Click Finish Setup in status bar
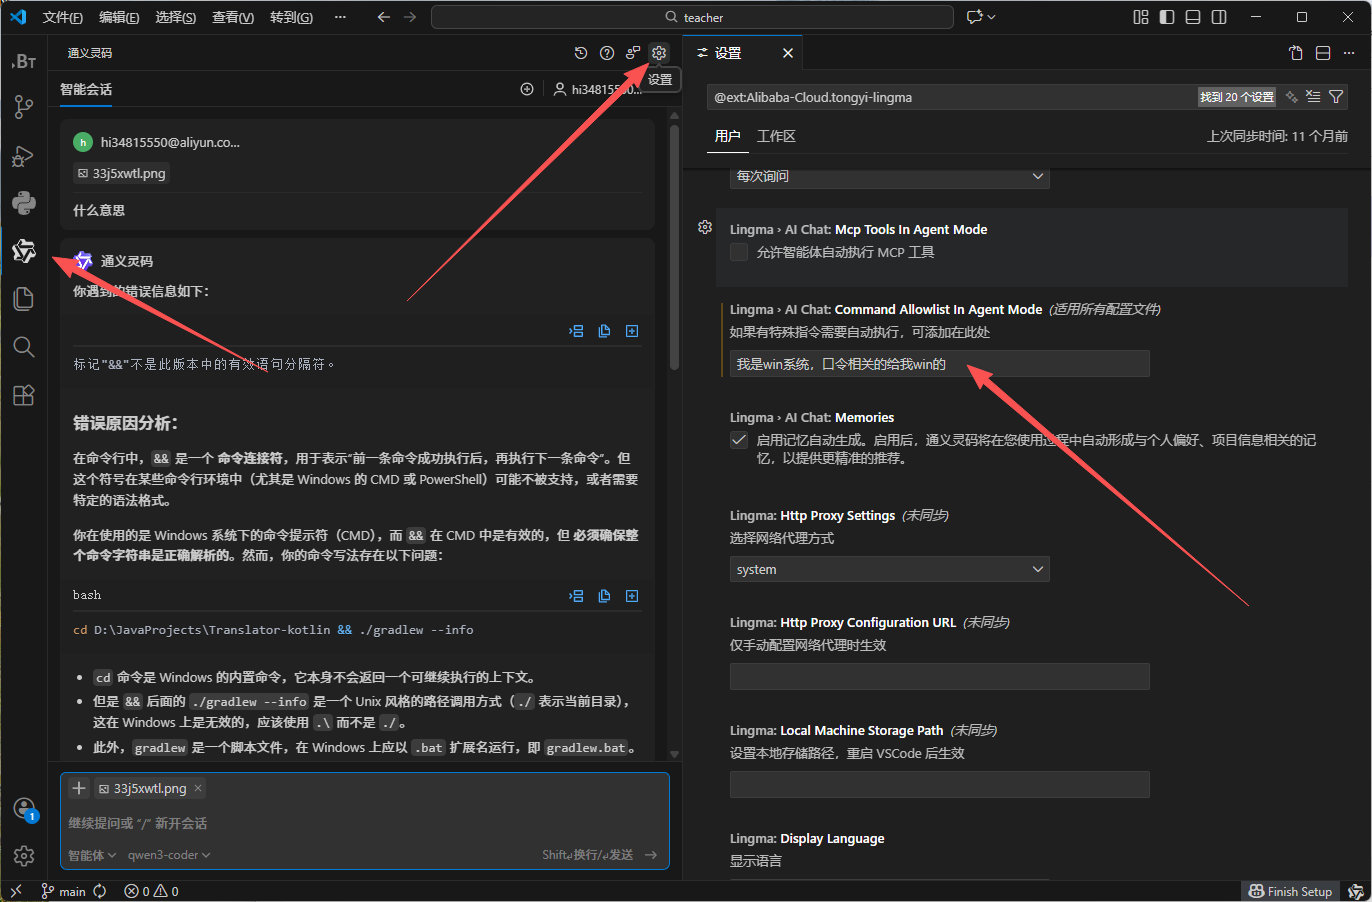Viewport: 1372px width, 902px height. (1290, 891)
